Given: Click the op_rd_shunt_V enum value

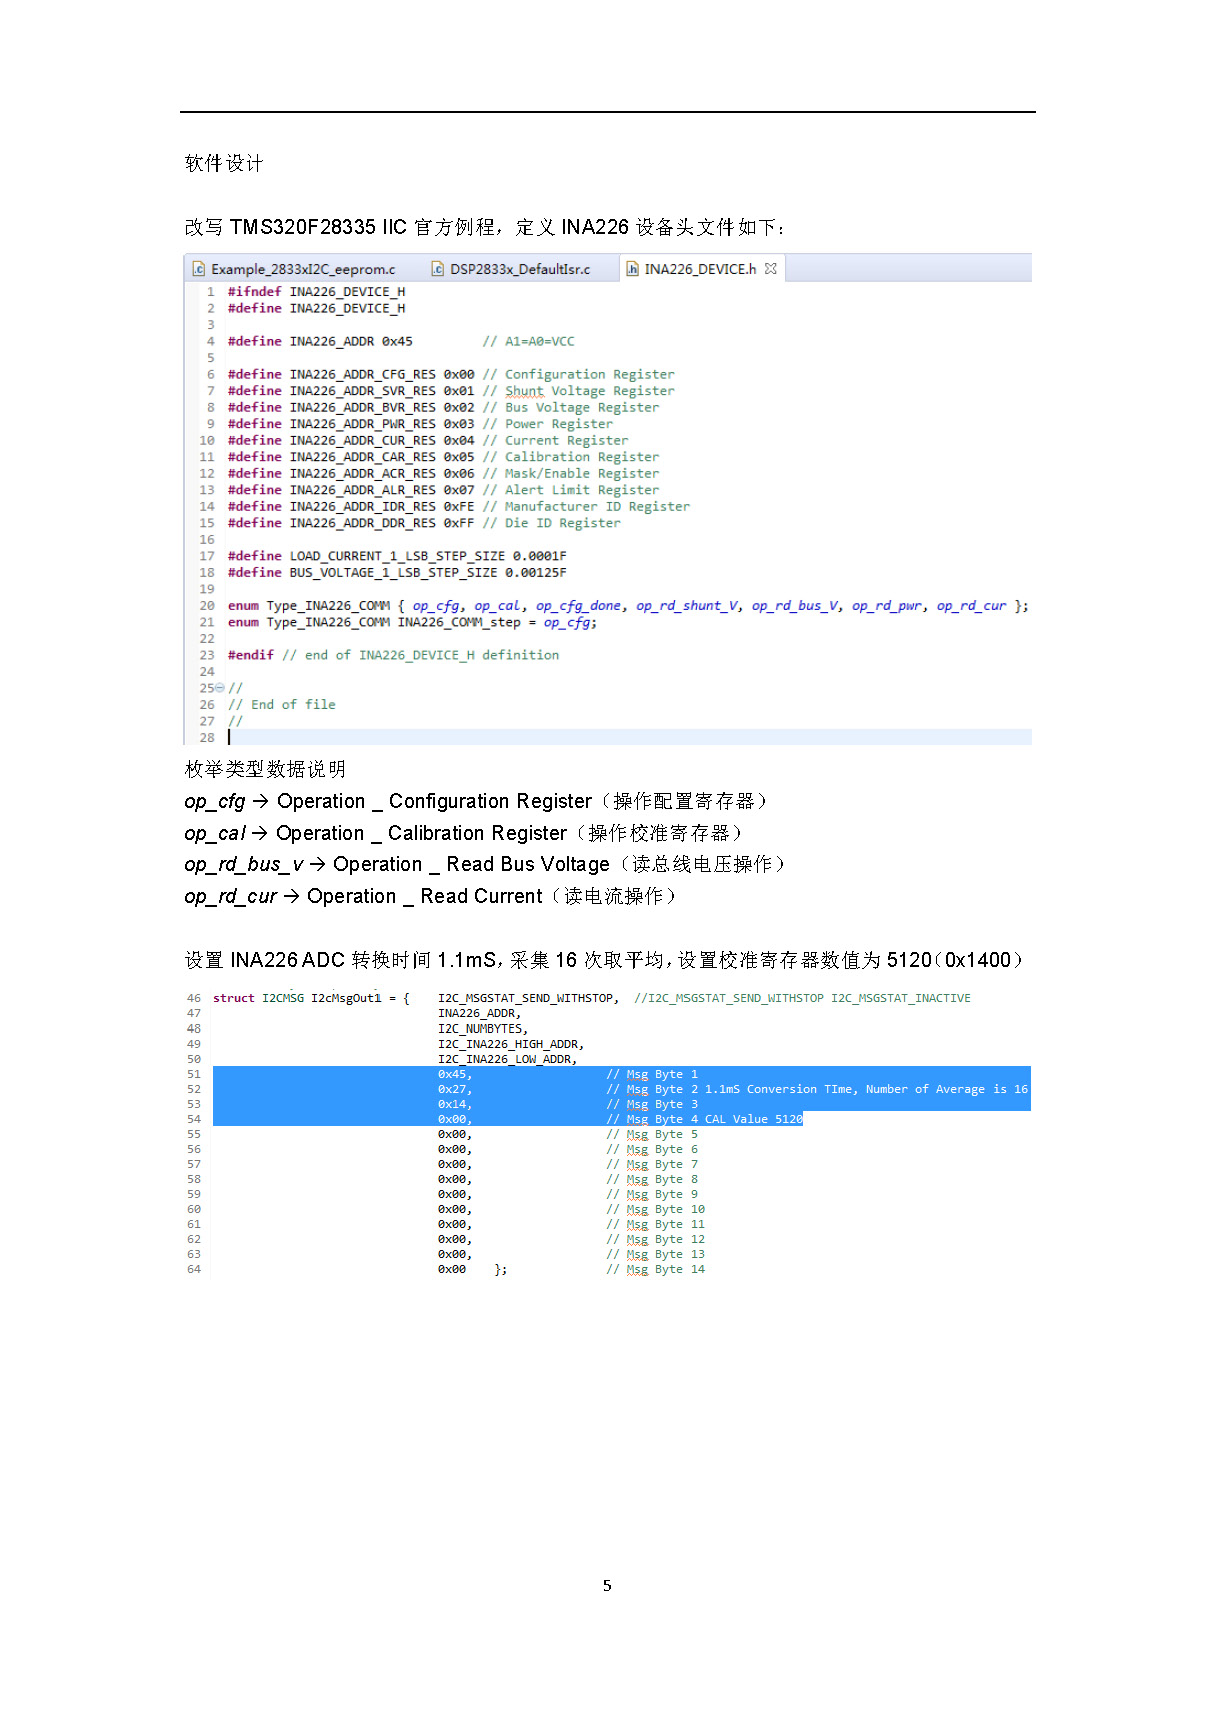Looking at the screenshot, I should click(x=687, y=606).
